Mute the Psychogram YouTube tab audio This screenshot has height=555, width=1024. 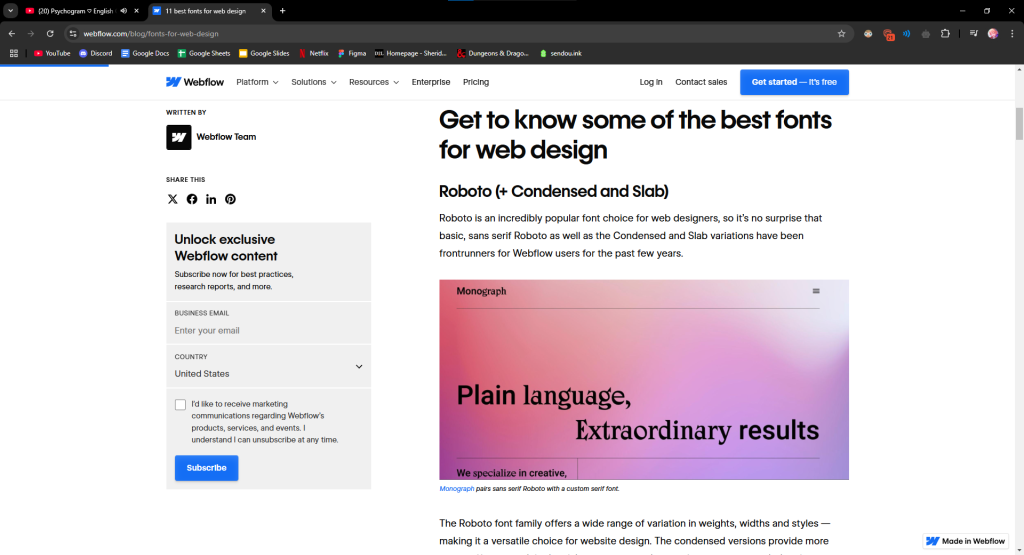click(123, 11)
